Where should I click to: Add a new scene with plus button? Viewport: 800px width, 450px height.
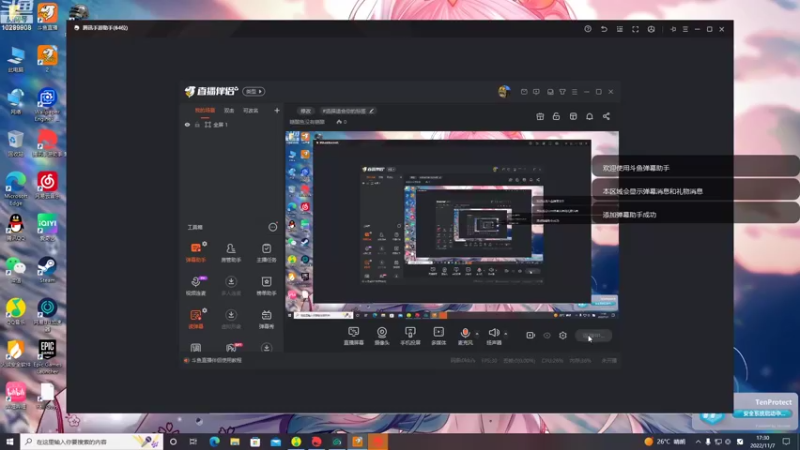tap(277, 110)
